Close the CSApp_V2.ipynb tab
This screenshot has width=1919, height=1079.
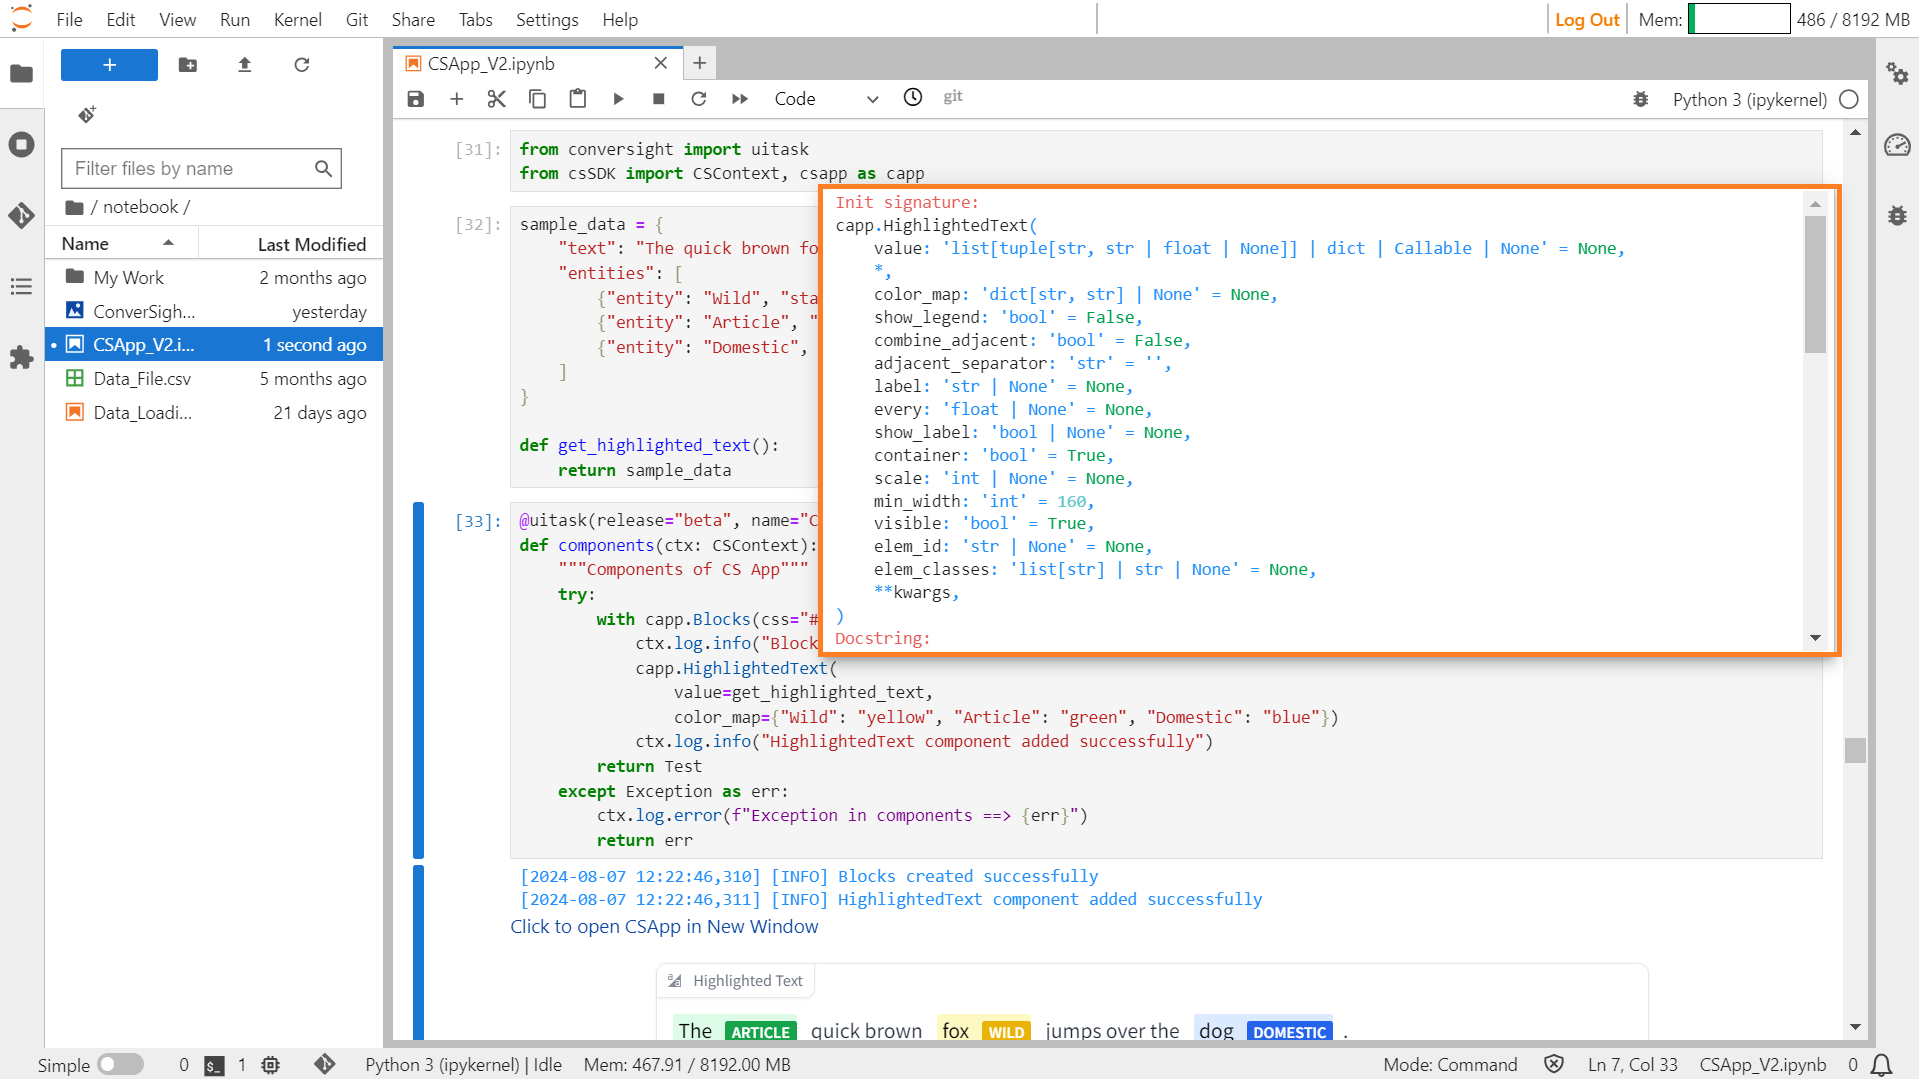(660, 63)
